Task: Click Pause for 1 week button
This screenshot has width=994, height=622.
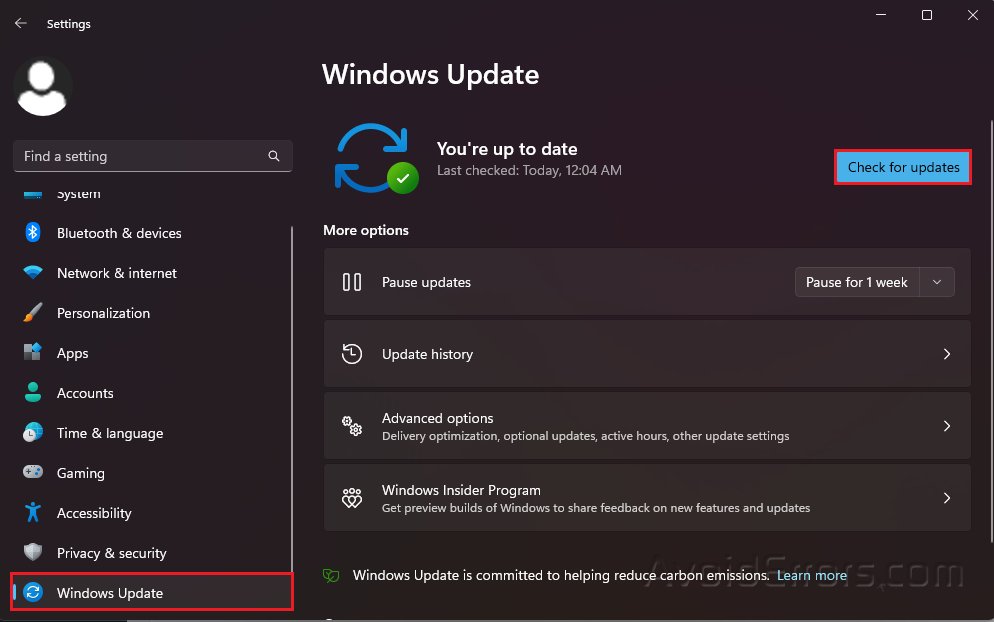Action: (857, 282)
